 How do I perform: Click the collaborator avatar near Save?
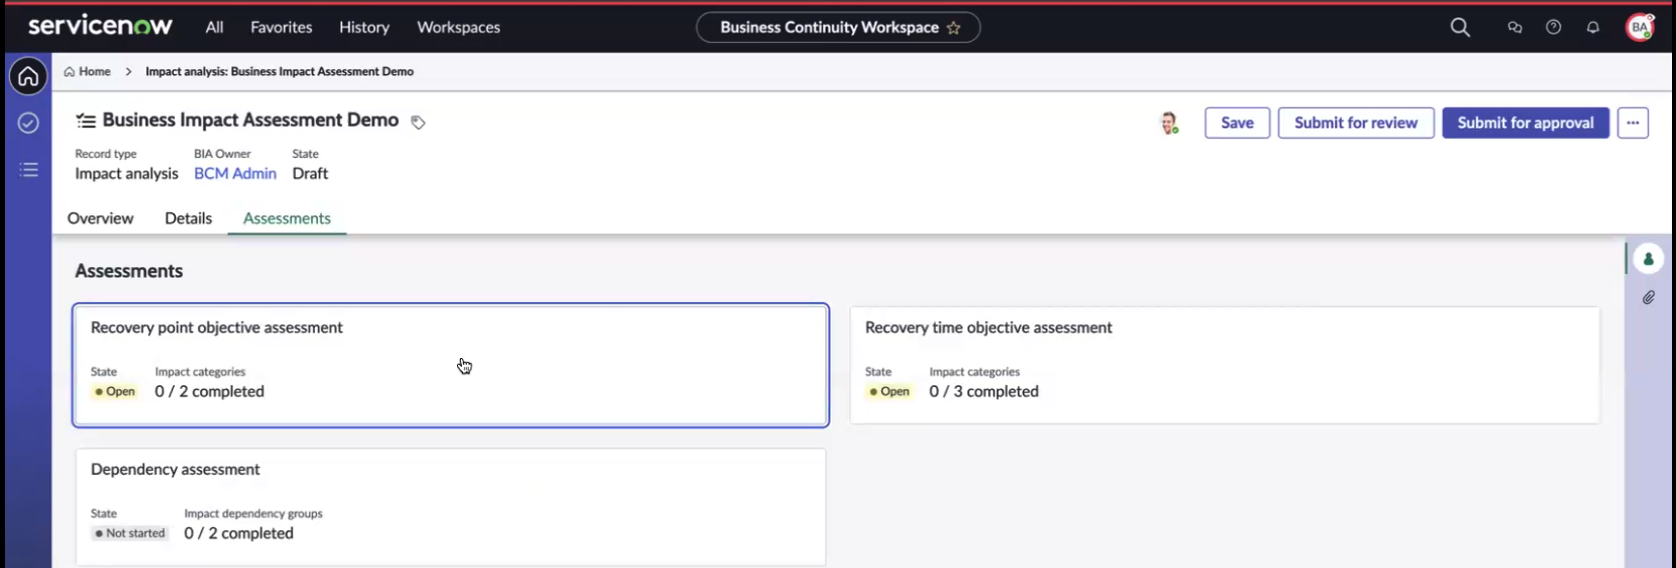coord(1168,123)
